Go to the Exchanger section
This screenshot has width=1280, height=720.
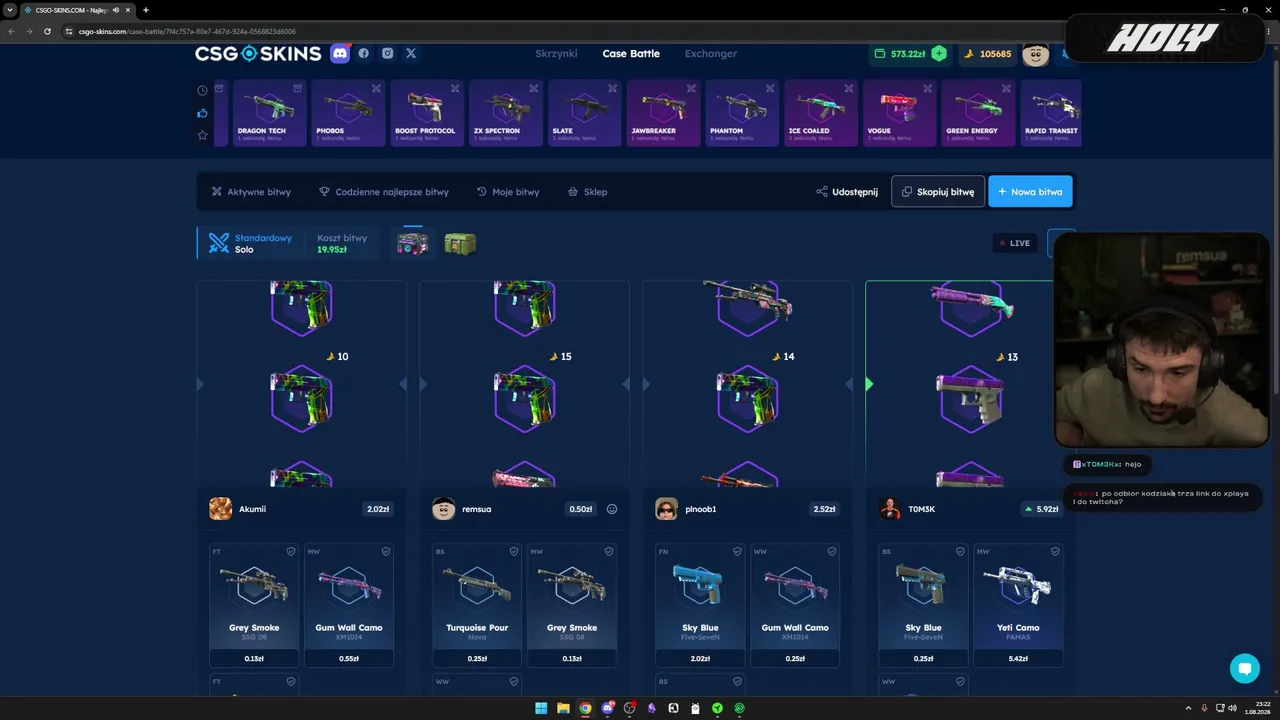point(711,54)
